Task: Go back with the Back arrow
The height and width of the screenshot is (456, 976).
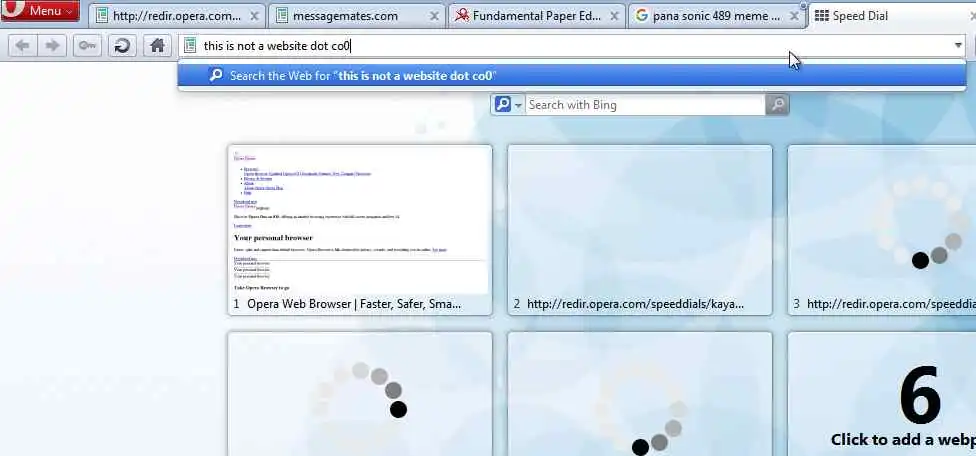Action: tap(22, 45)
